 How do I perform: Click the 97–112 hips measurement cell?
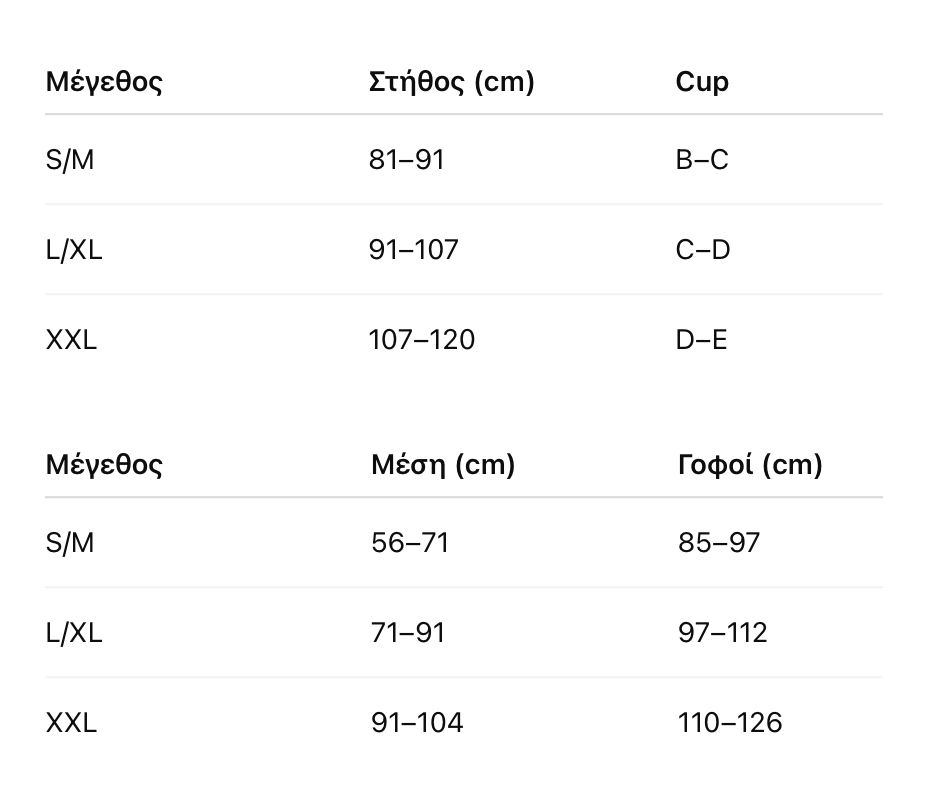(x=722, y=633)
